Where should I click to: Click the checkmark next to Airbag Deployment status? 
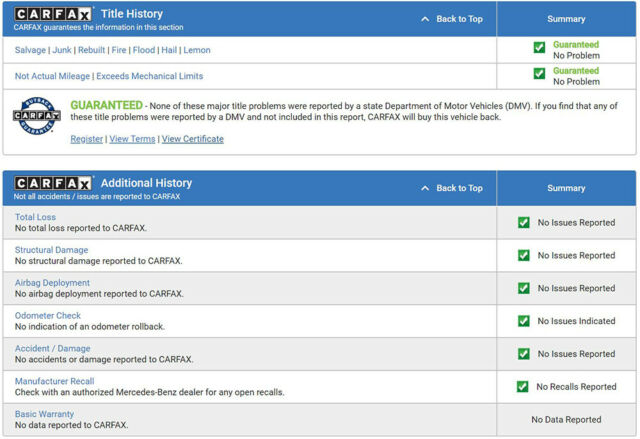tap(523, 288)
